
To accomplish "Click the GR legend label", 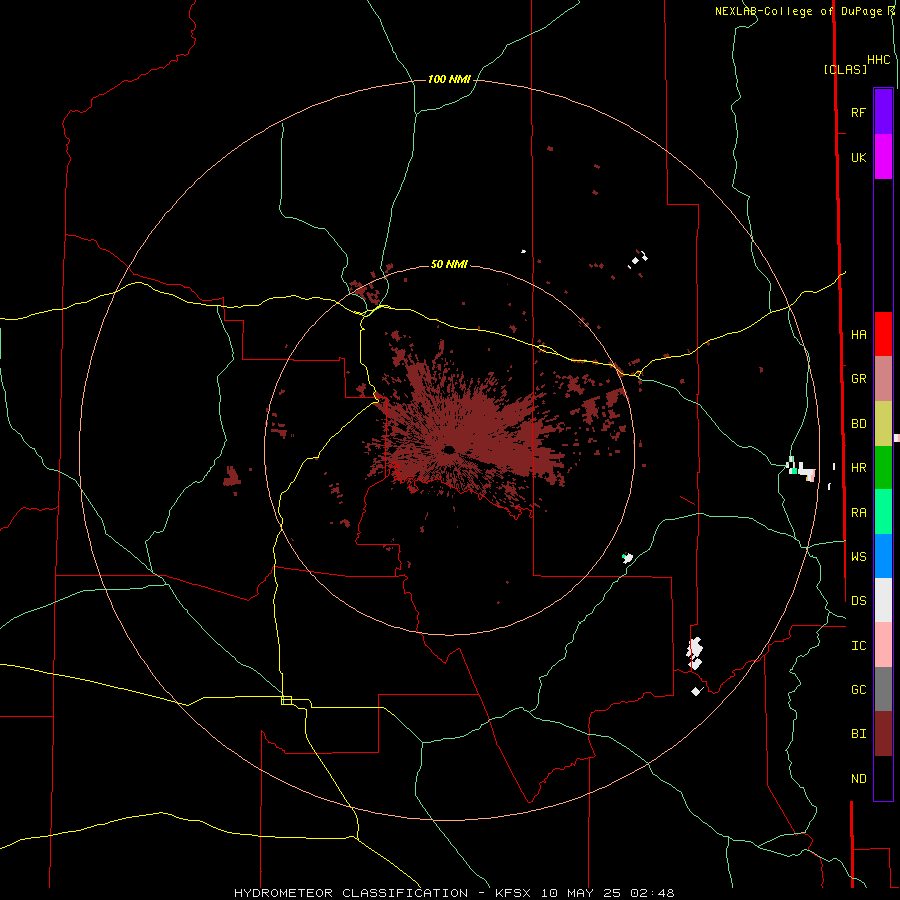I will pos(858,379).
